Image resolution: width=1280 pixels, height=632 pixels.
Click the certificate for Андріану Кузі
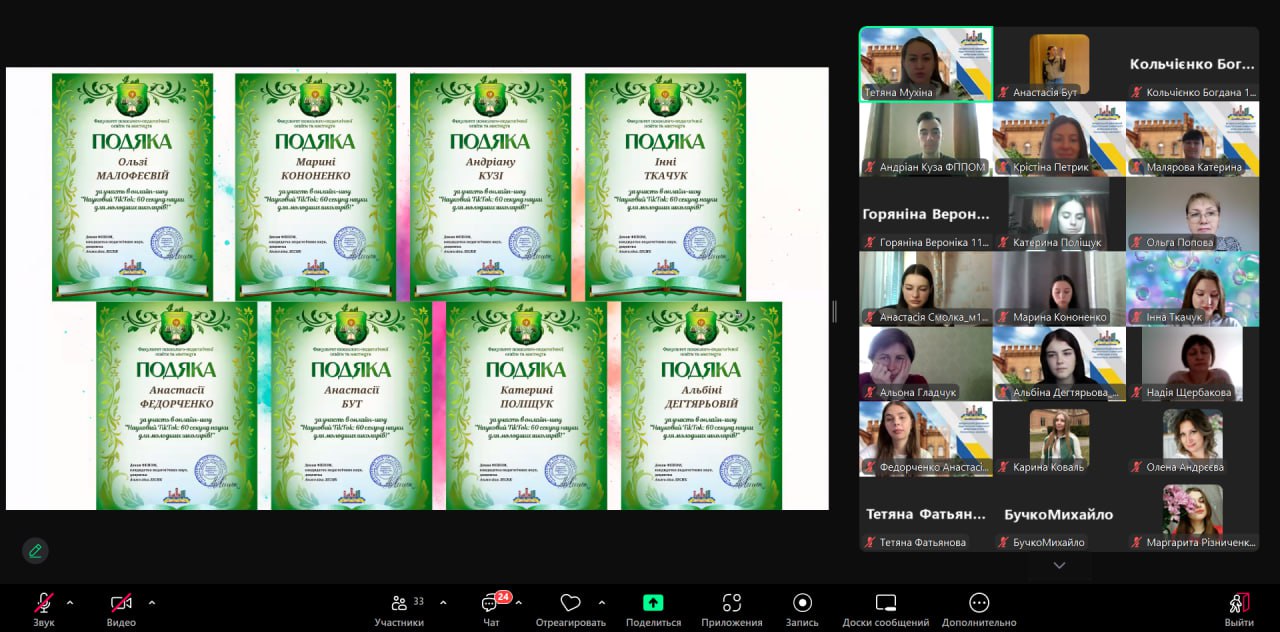click(x=490, y=187)
